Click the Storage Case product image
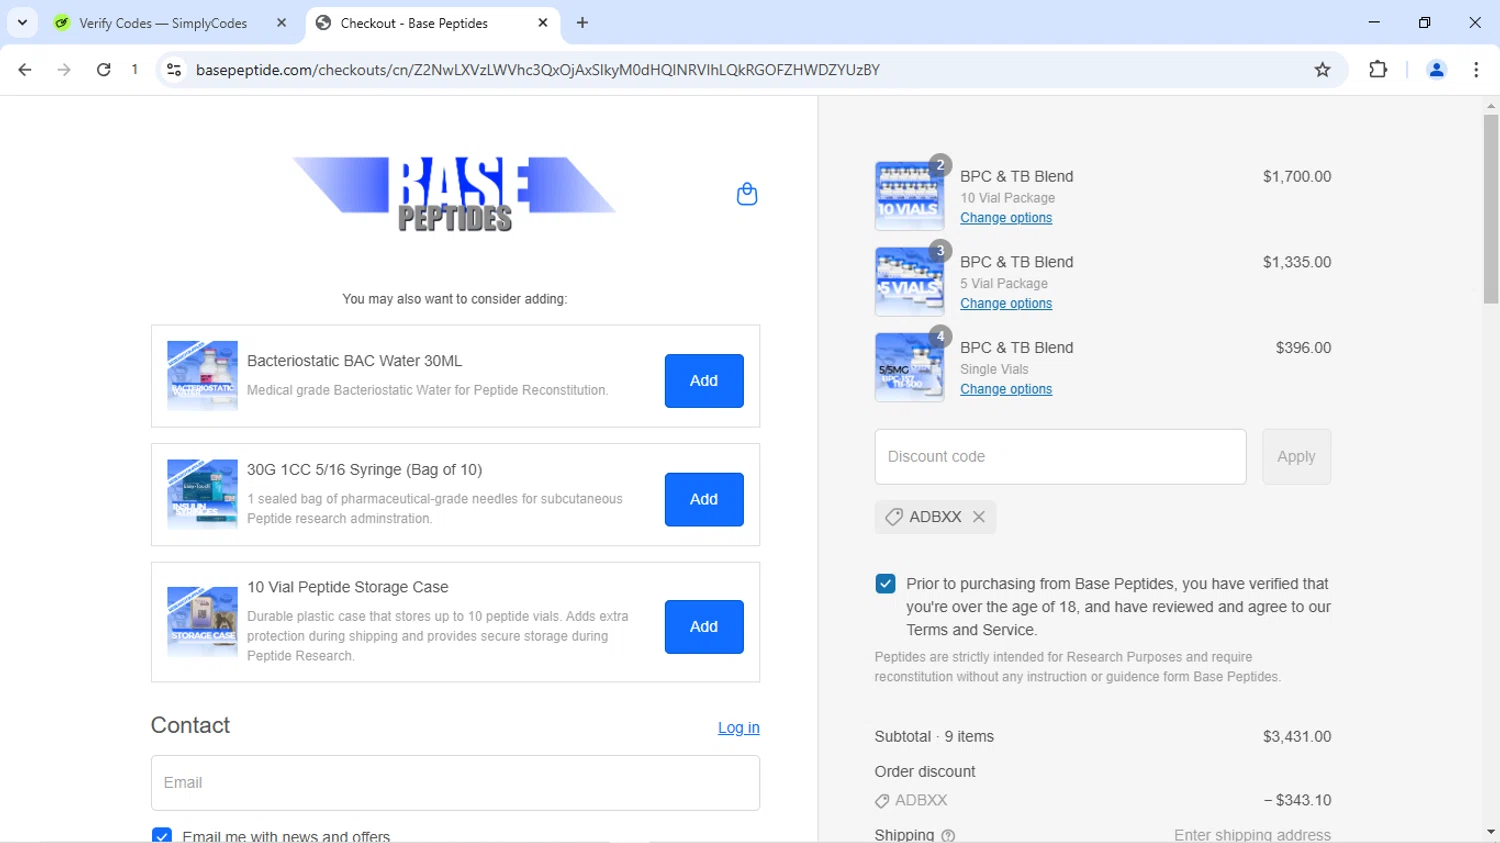Viewport: 1500px width, 843px height. pos(202,622)
